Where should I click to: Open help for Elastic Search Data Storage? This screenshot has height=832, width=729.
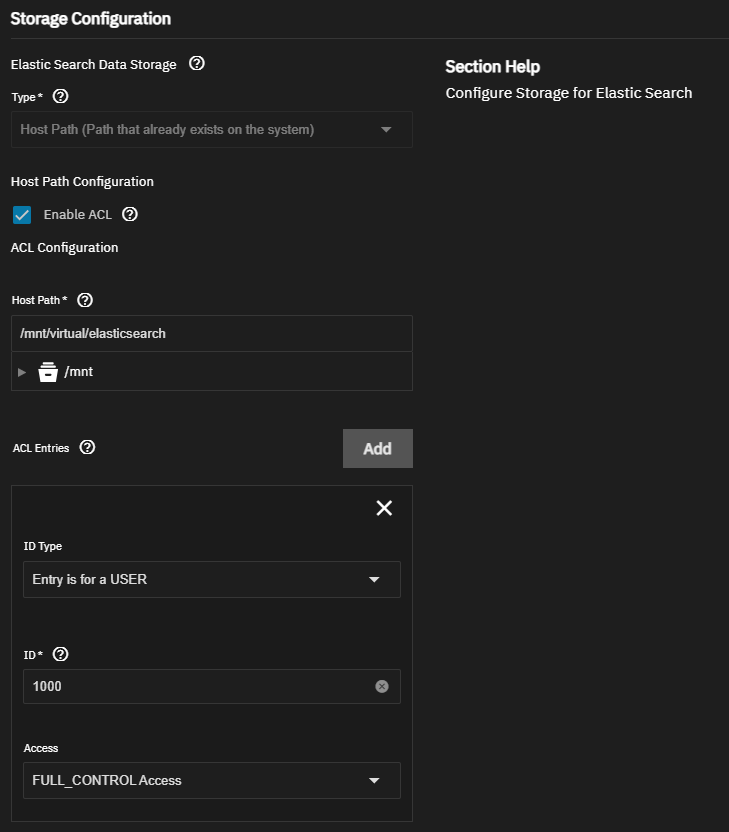(x=197, y=64)
